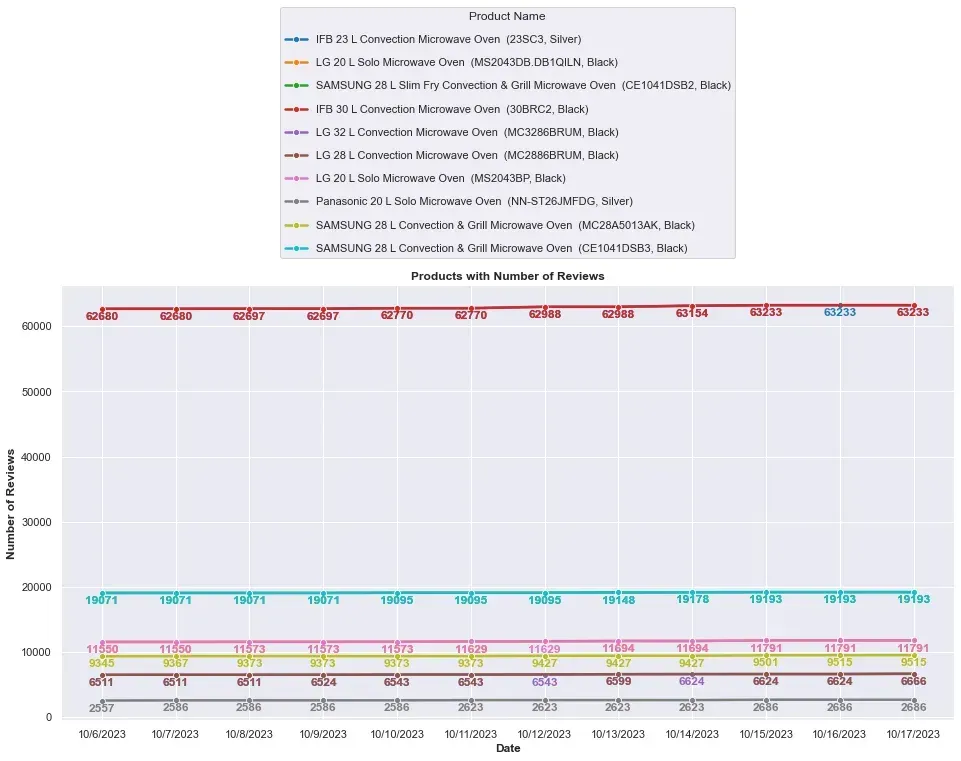This screenshot has height=761, width=961.
Task: Click the red line marker above 10/12/2023
Action: tap(545, 308)
